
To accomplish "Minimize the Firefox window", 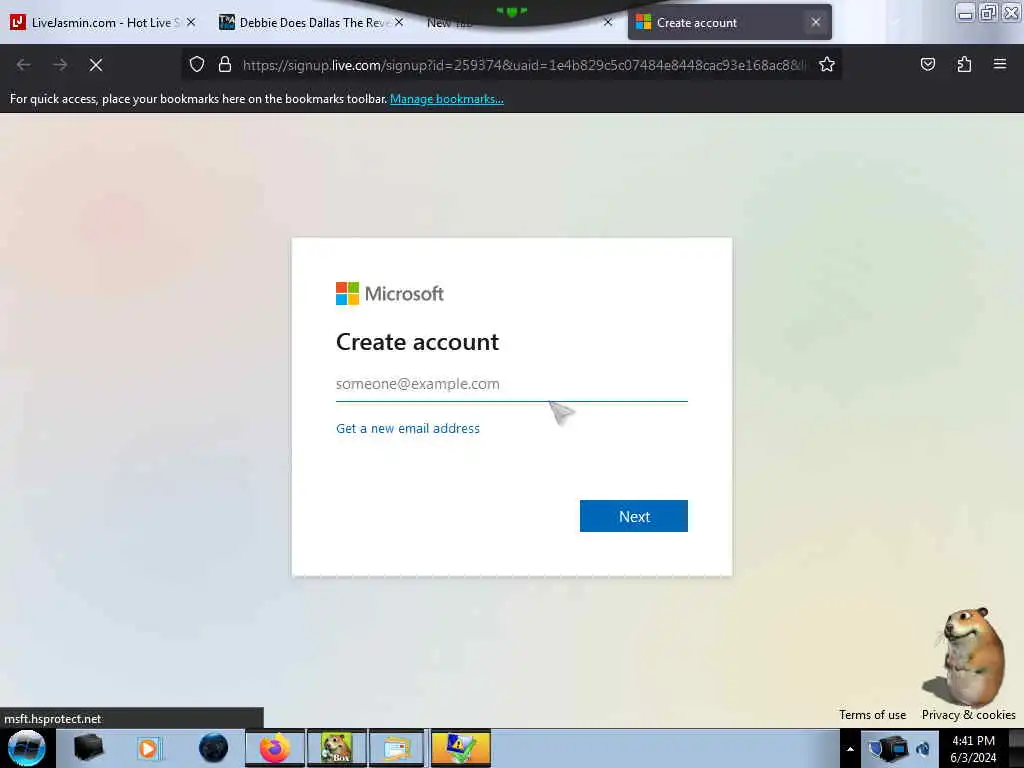I will [965, 13].
